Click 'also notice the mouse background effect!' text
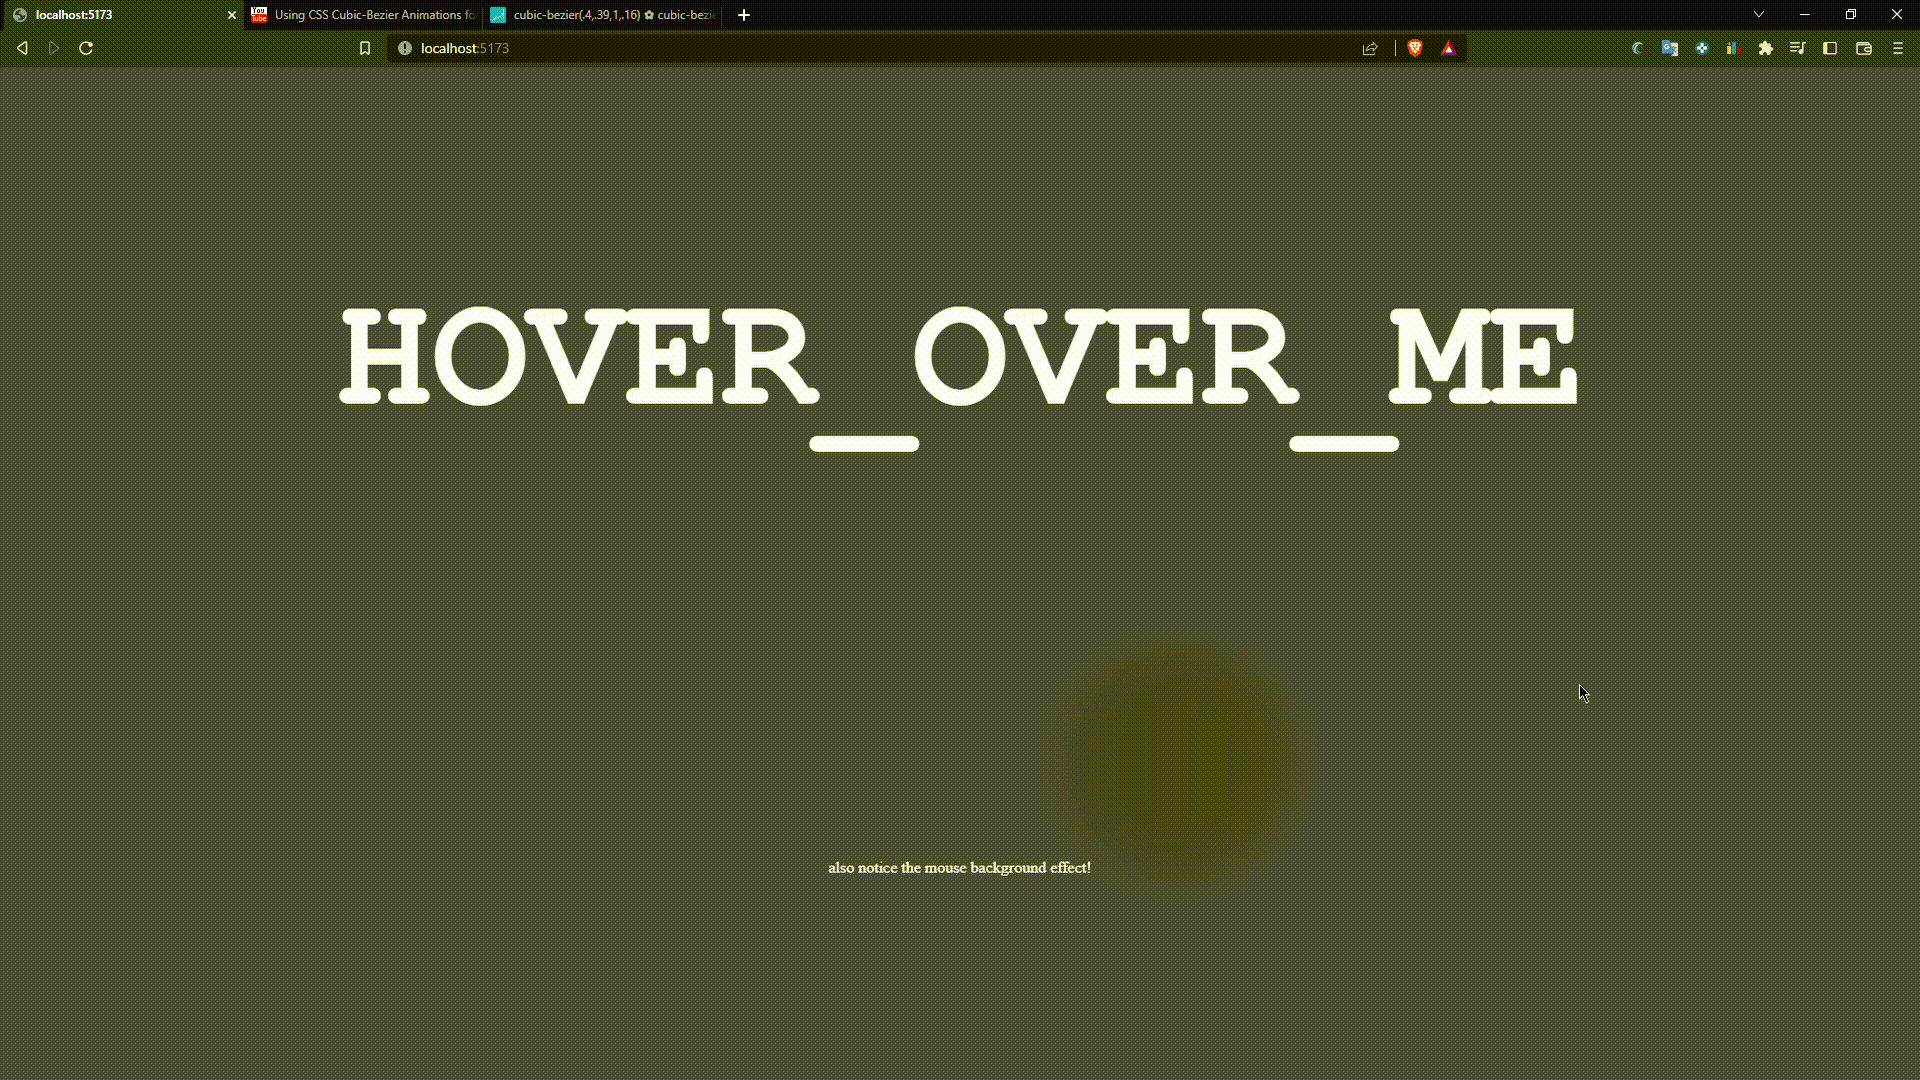1920x1080 pixels. pyautogui.click(x=959, y=867)
